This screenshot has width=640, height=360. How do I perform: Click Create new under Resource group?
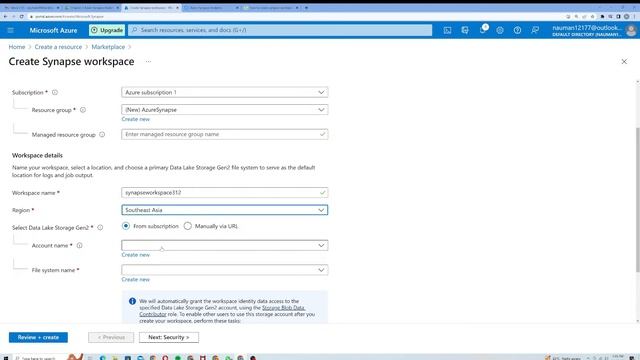pyautogui.click(x=136, y=119)
